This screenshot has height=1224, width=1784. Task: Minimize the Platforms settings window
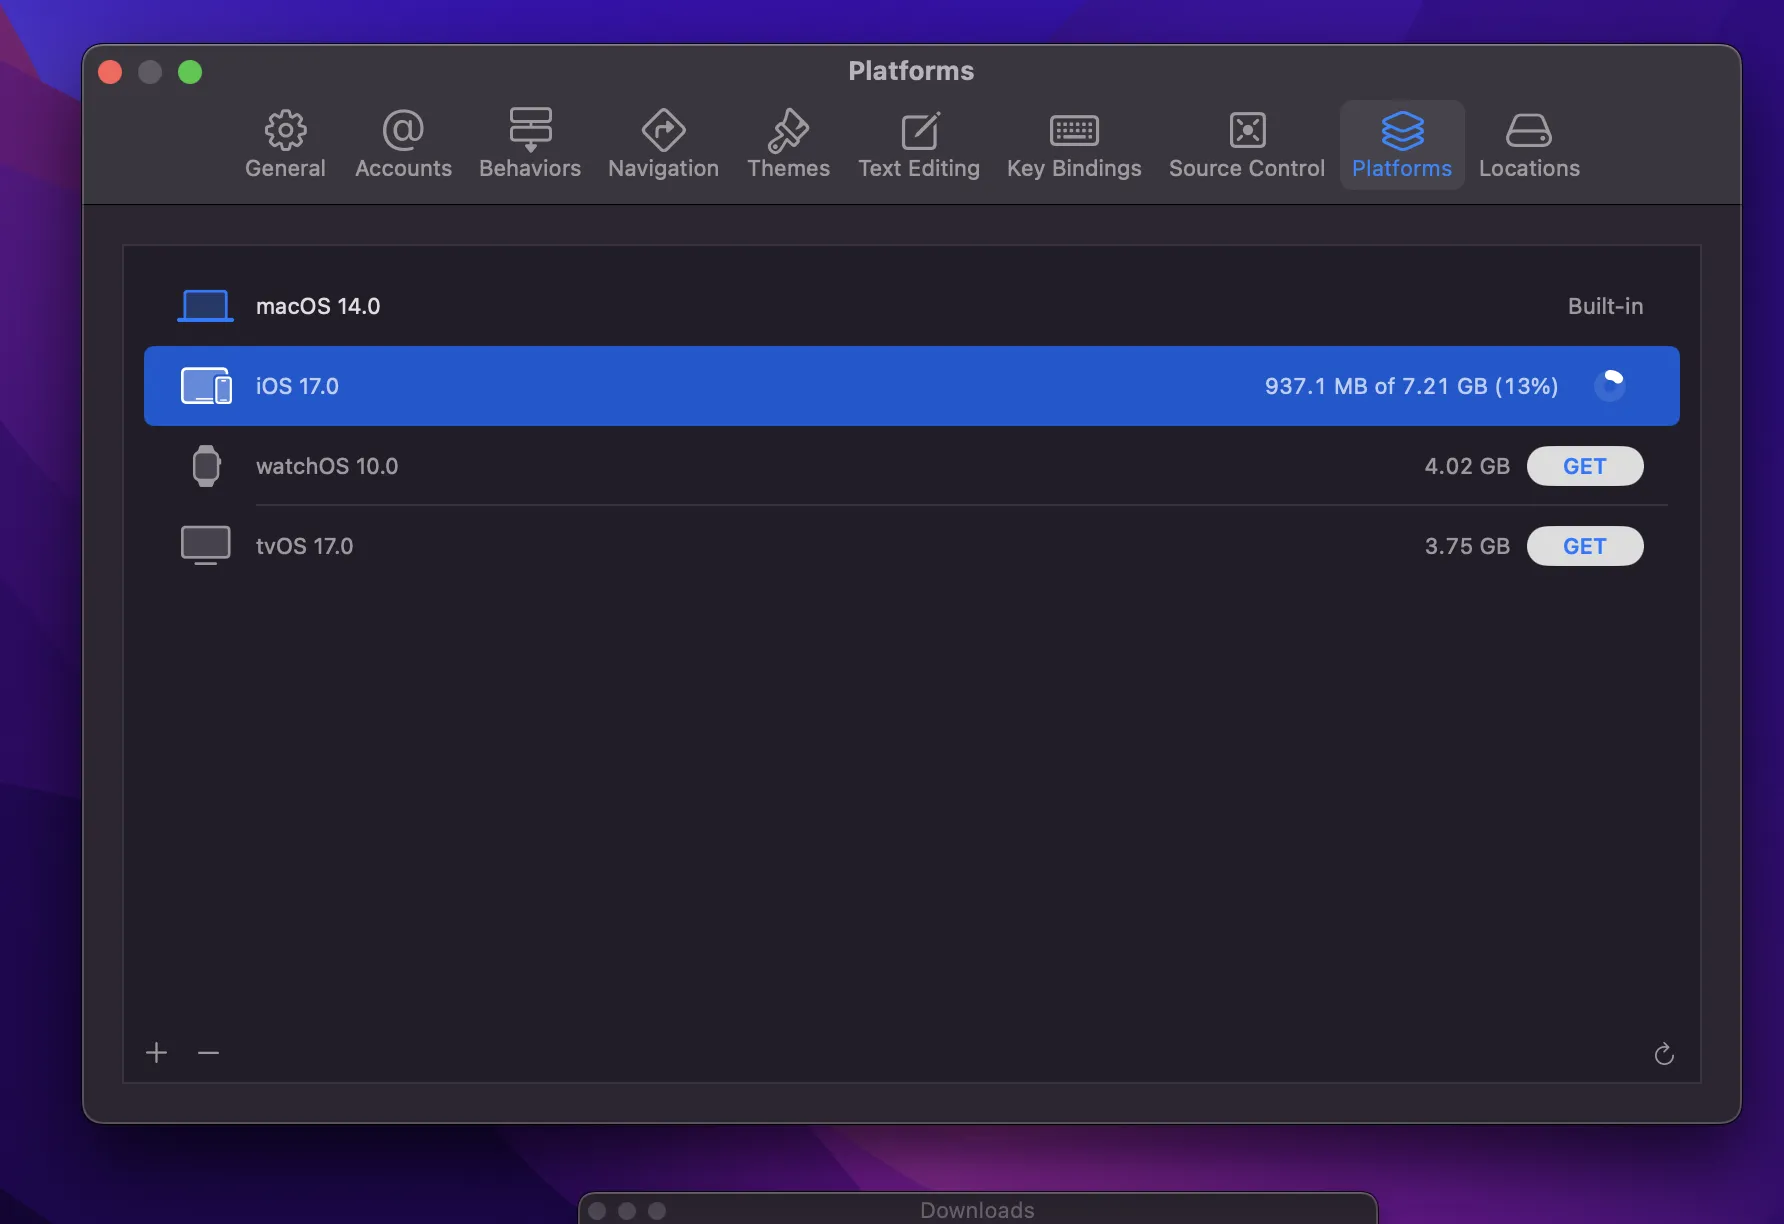pos(150,72)
